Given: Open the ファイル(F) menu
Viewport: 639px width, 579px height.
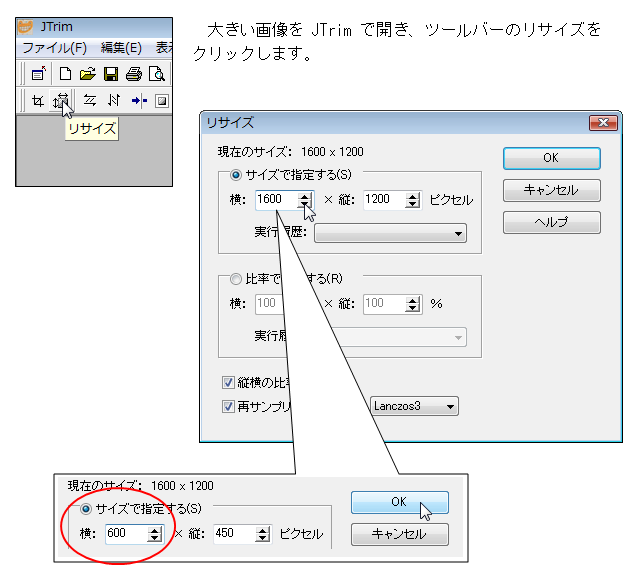Looking at the screenshot, I should (x=55, y=48).
